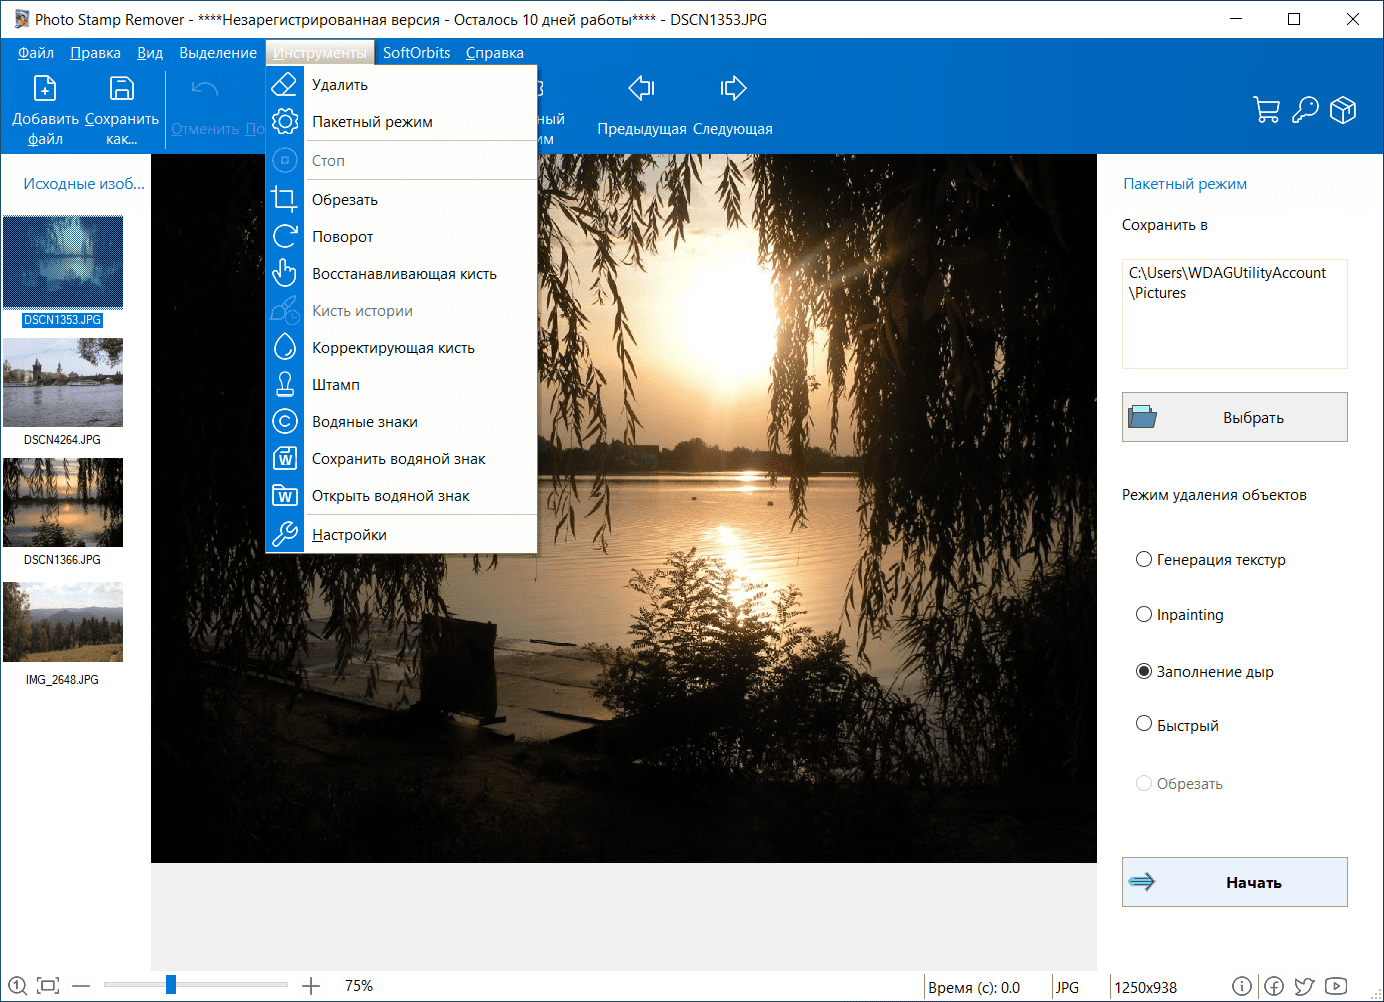Open the shopping cart purchase icon
The image size is (1384, 1002).
1267,109
